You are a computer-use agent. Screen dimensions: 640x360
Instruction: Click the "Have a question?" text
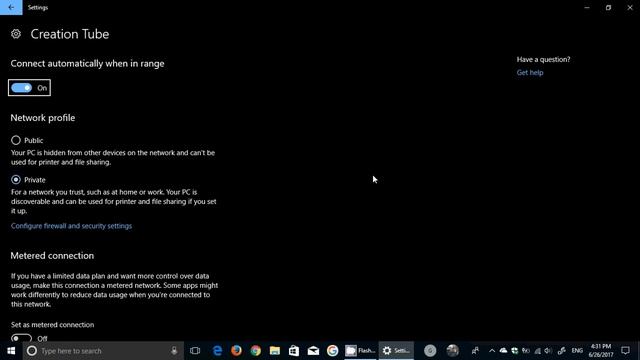(x=543, y=60)
